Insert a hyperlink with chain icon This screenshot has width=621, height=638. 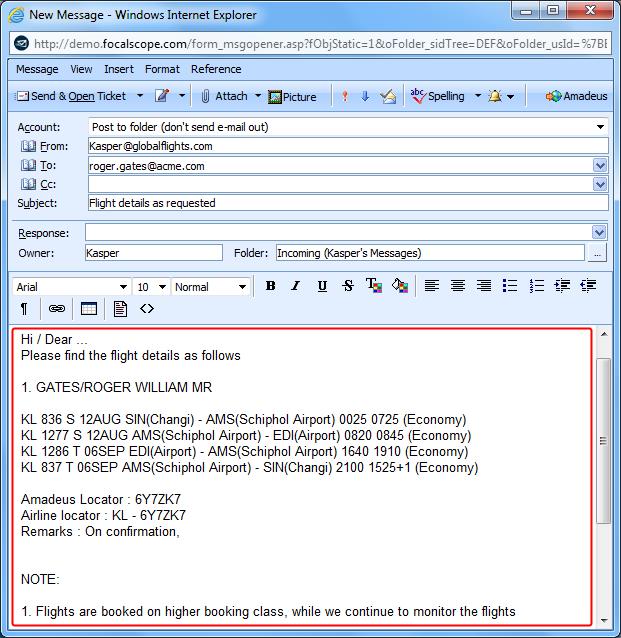click(57, 309)
